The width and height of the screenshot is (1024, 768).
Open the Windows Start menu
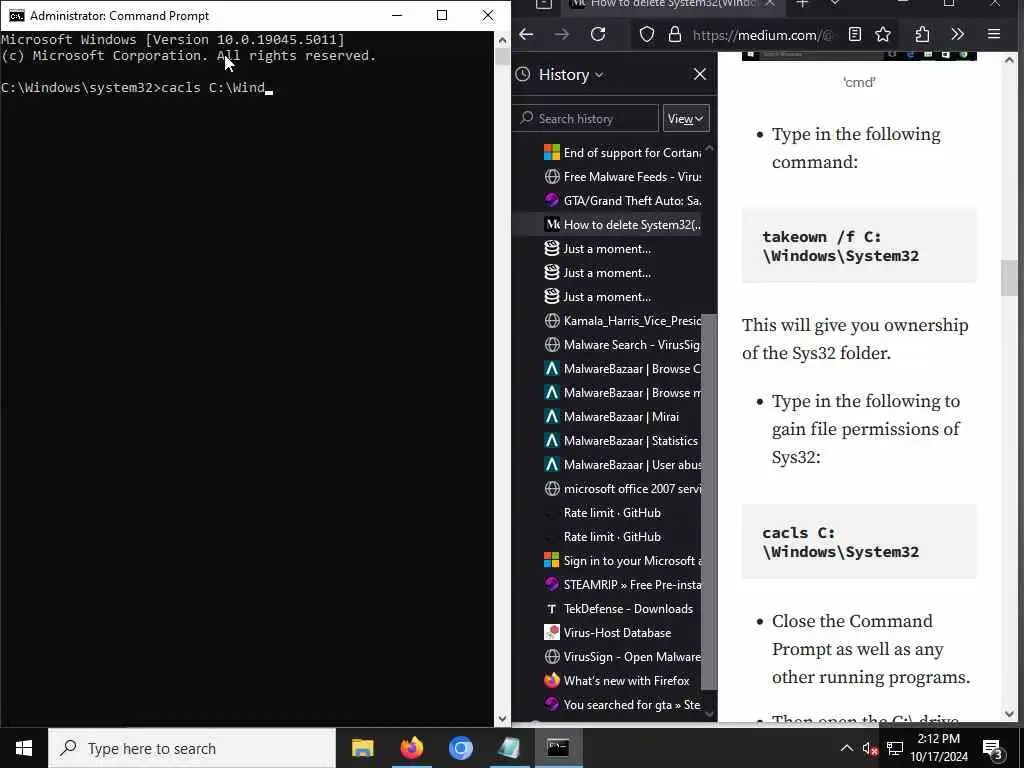tap(24, 748)
